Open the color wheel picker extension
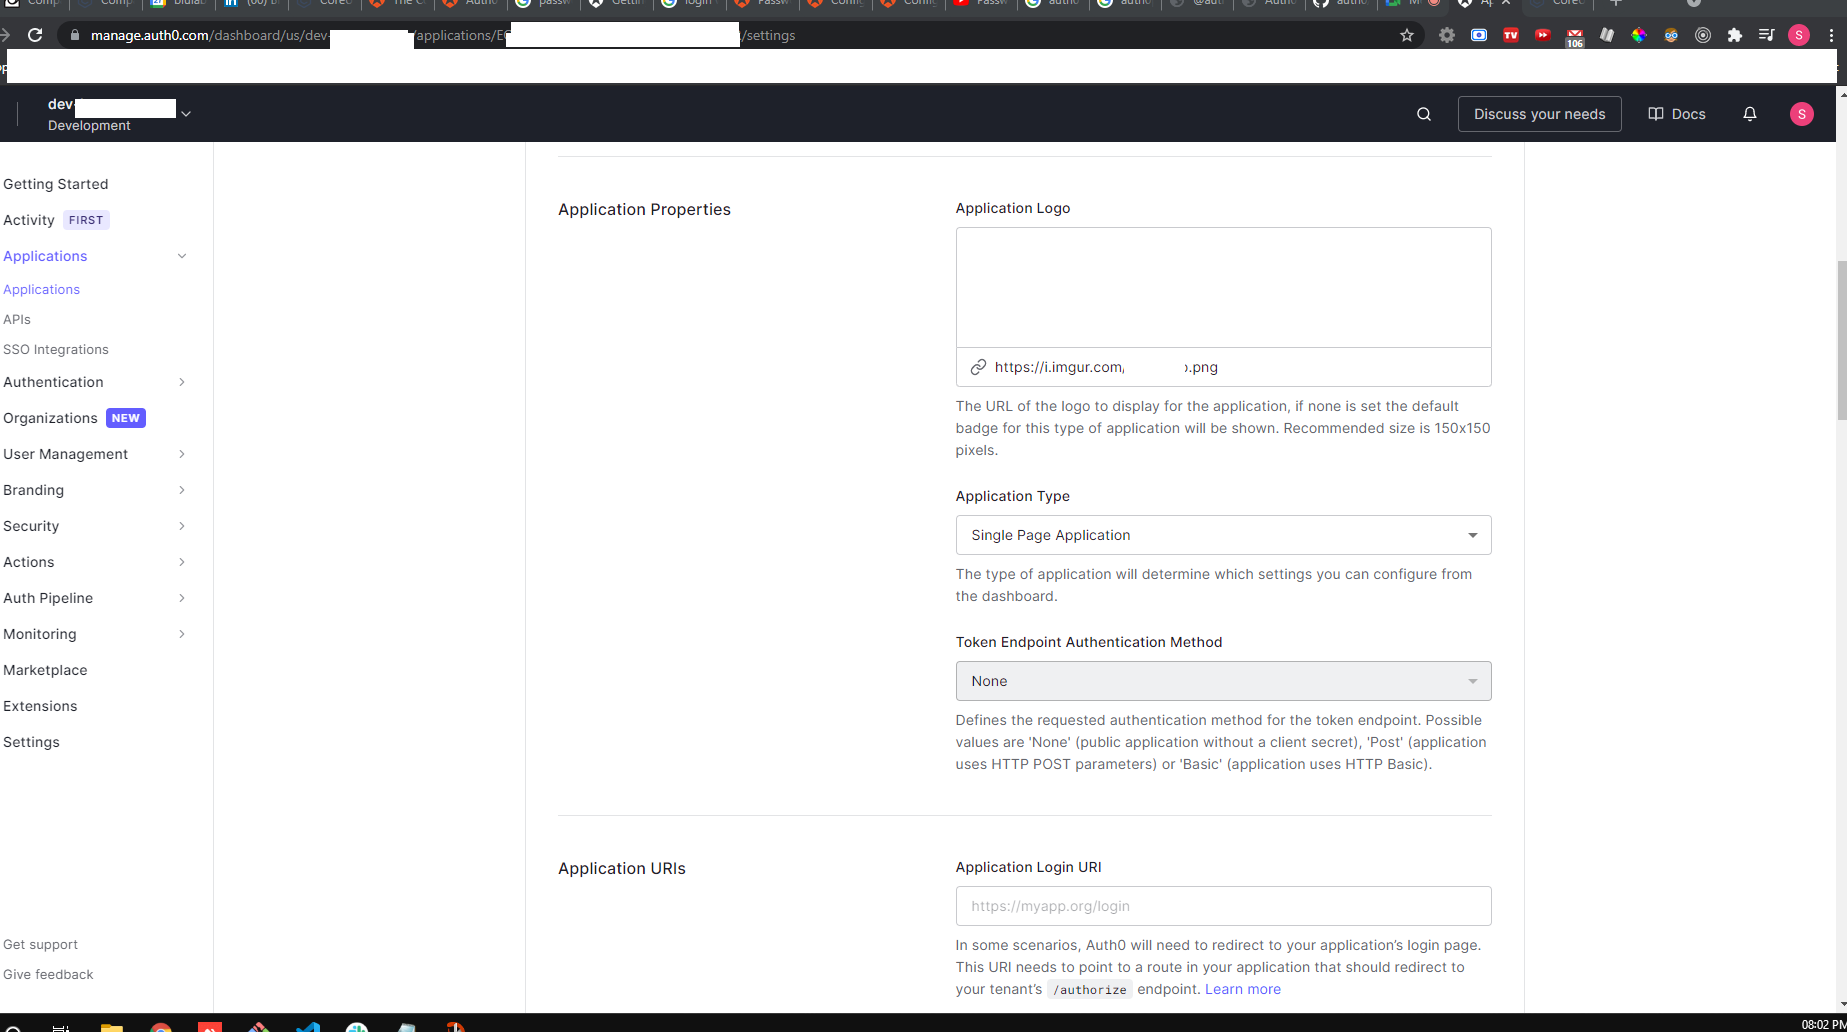Viewport: 1847px width, 1032px height. click(1639, 35)
